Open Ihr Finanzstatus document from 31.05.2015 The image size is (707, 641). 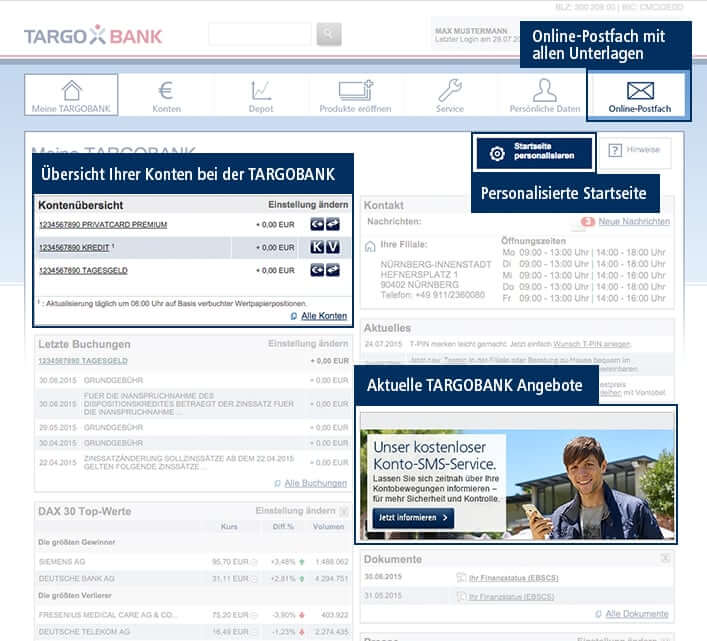pyautogui.click(x=511, y=596)
